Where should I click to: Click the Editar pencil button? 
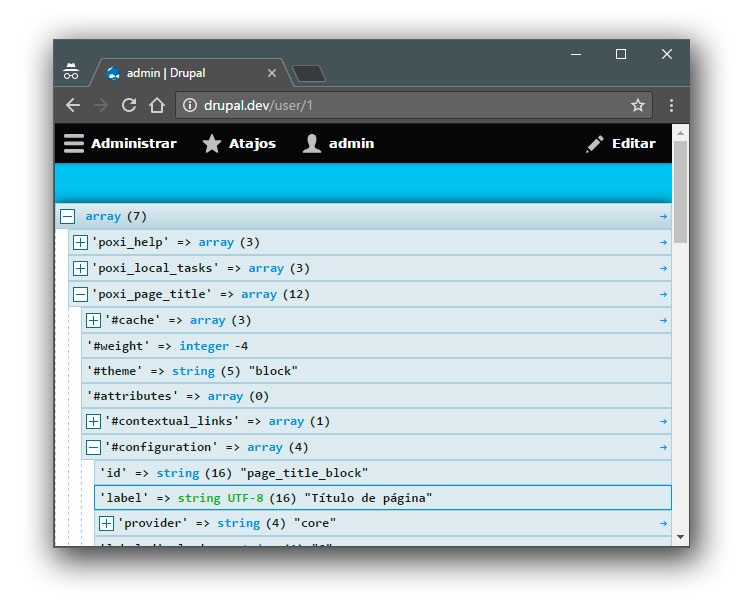point(621,144)
